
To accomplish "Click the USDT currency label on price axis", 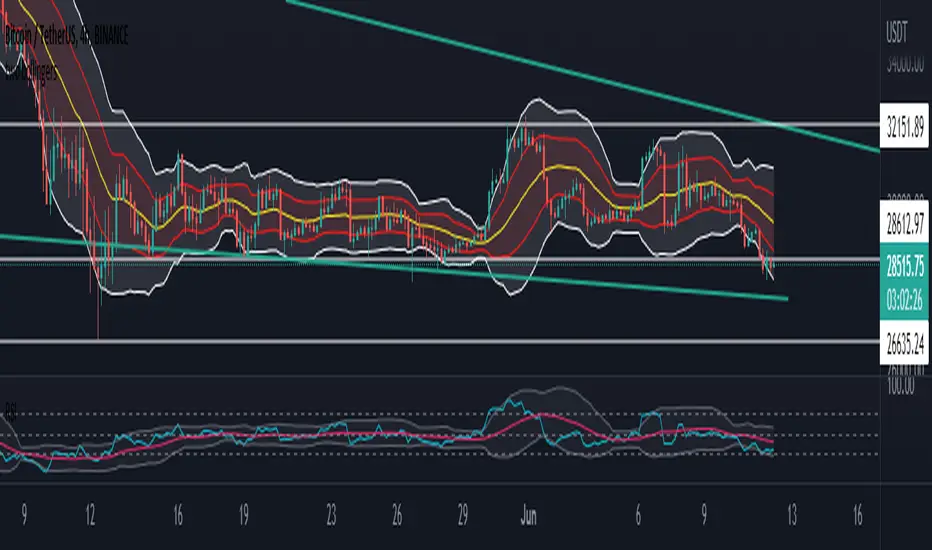I will tap(896, 34).
